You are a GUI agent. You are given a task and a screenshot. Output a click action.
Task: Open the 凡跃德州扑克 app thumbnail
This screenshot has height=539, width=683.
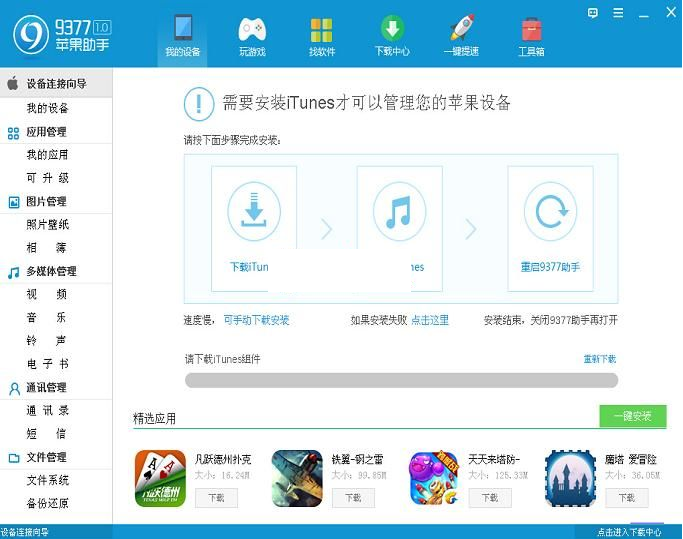160,478
